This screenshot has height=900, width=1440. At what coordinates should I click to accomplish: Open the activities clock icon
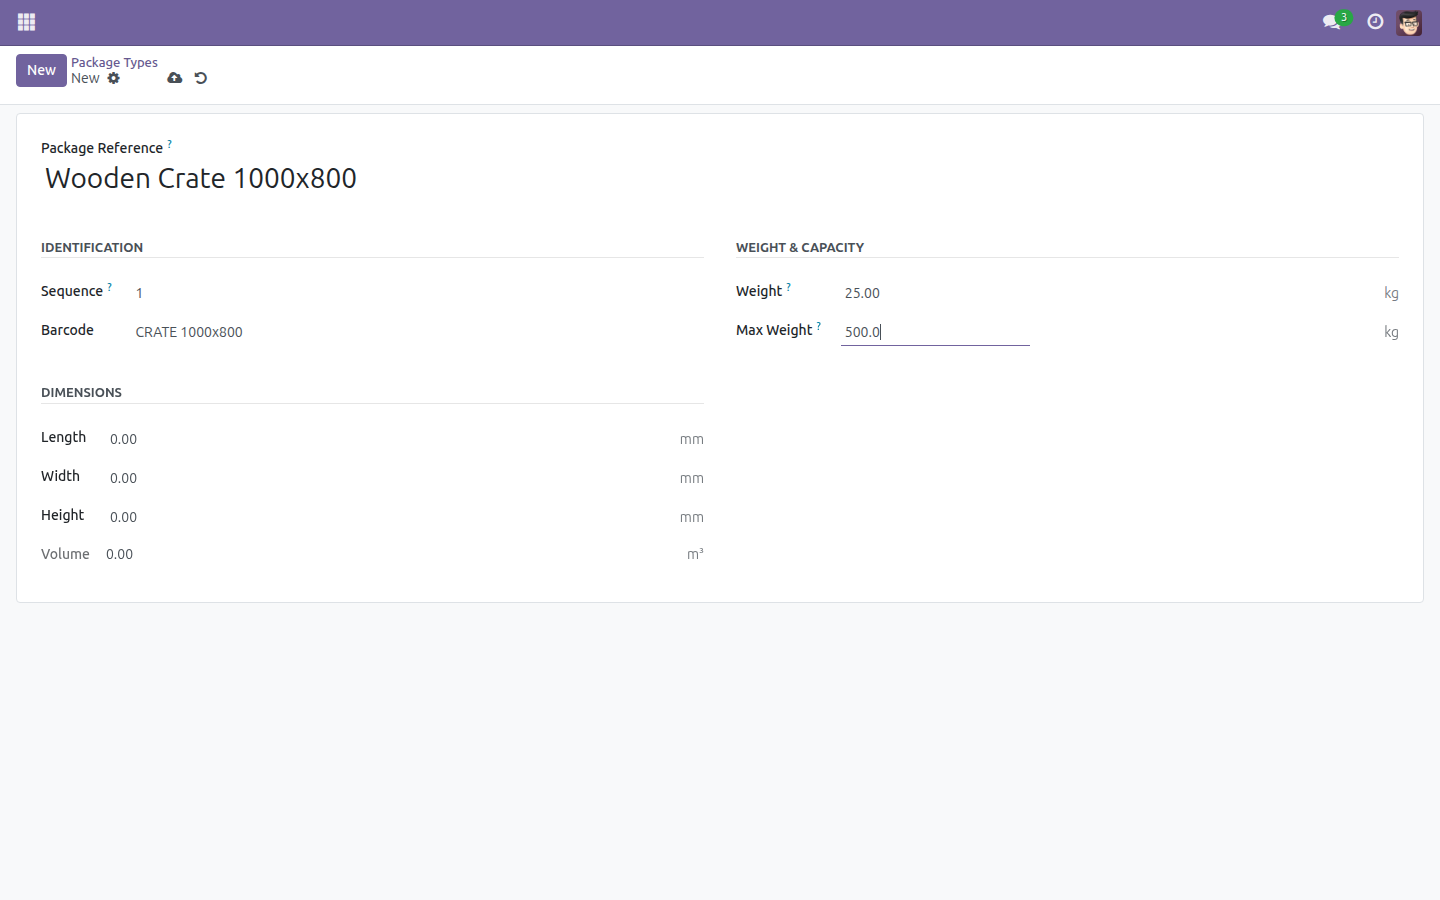coord(1375,22)
